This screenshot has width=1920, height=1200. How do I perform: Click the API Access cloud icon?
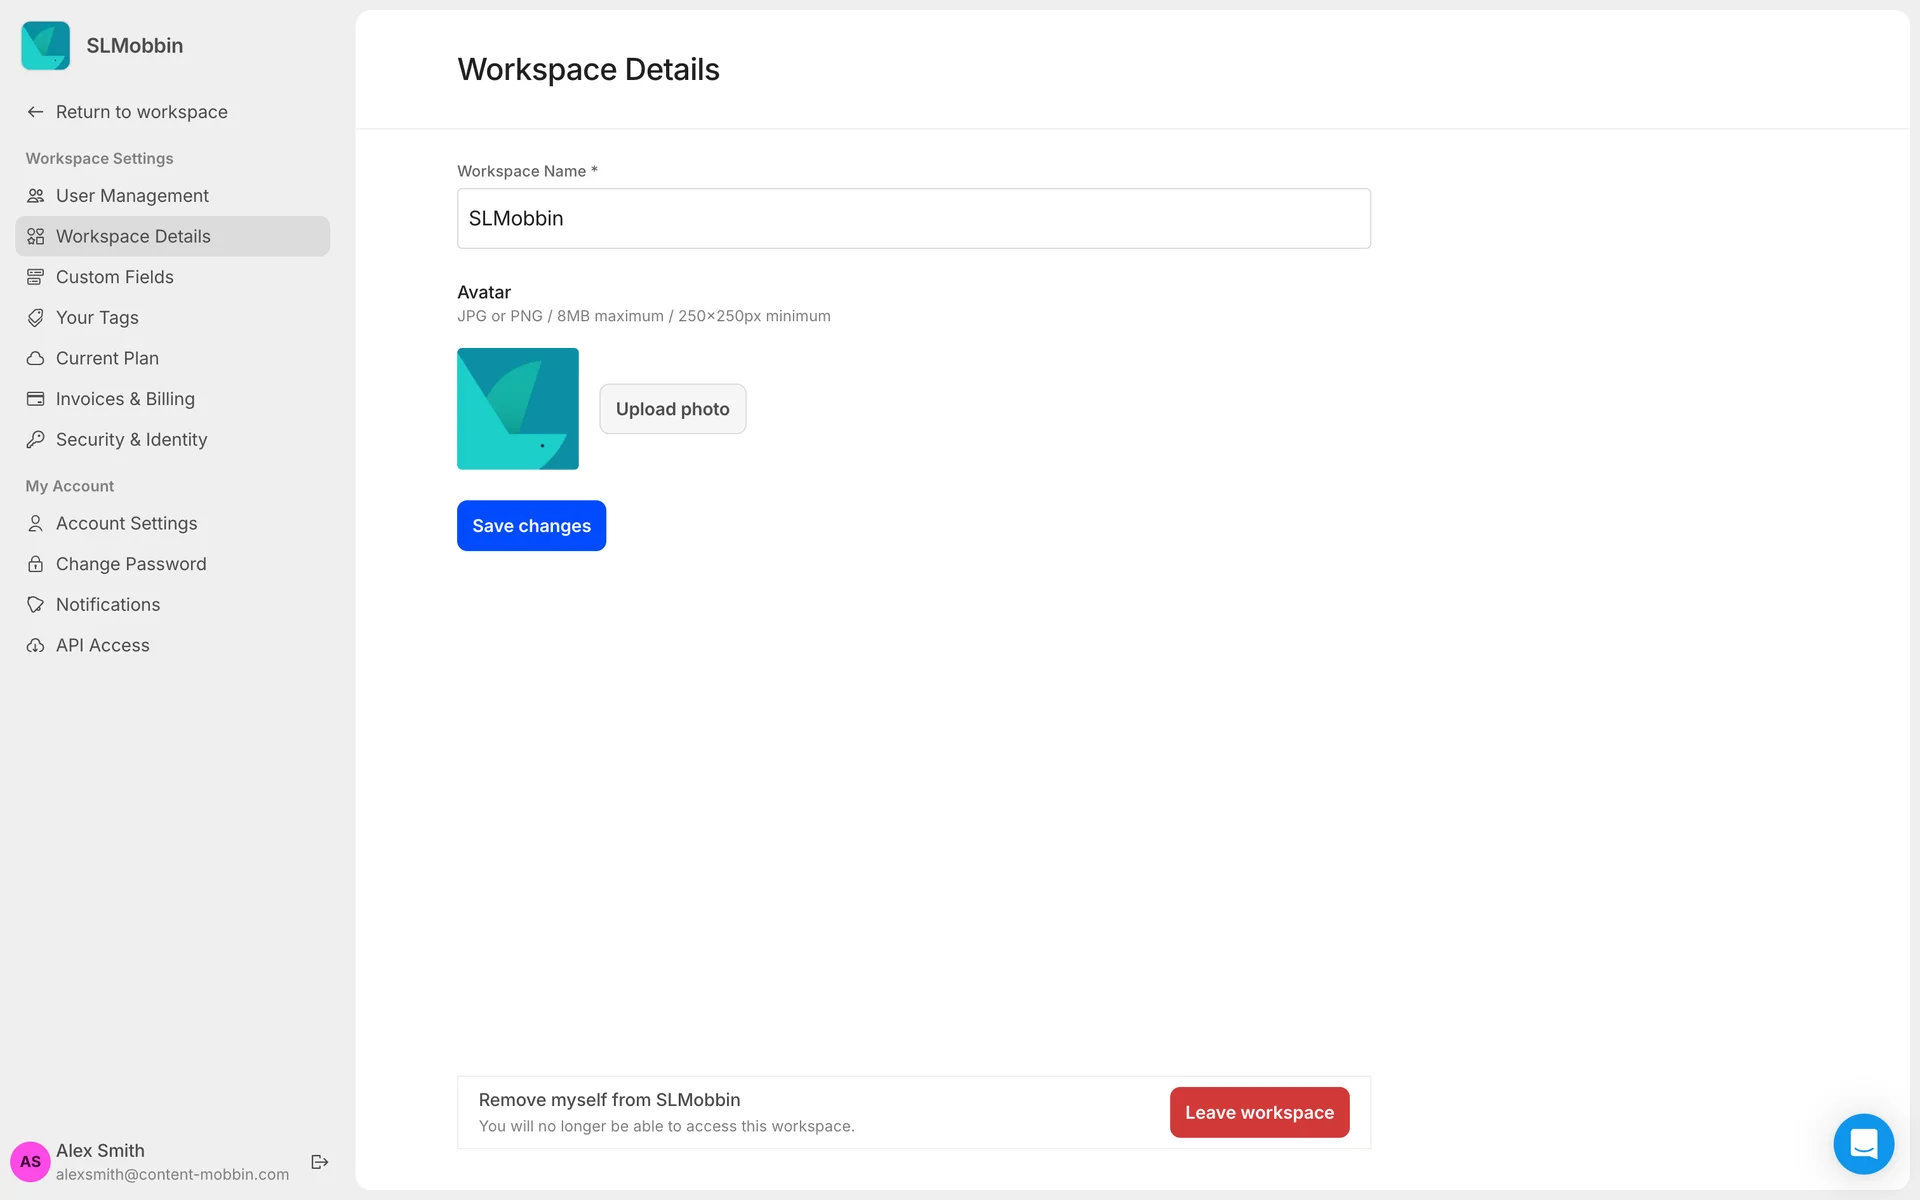pos(36,646)
